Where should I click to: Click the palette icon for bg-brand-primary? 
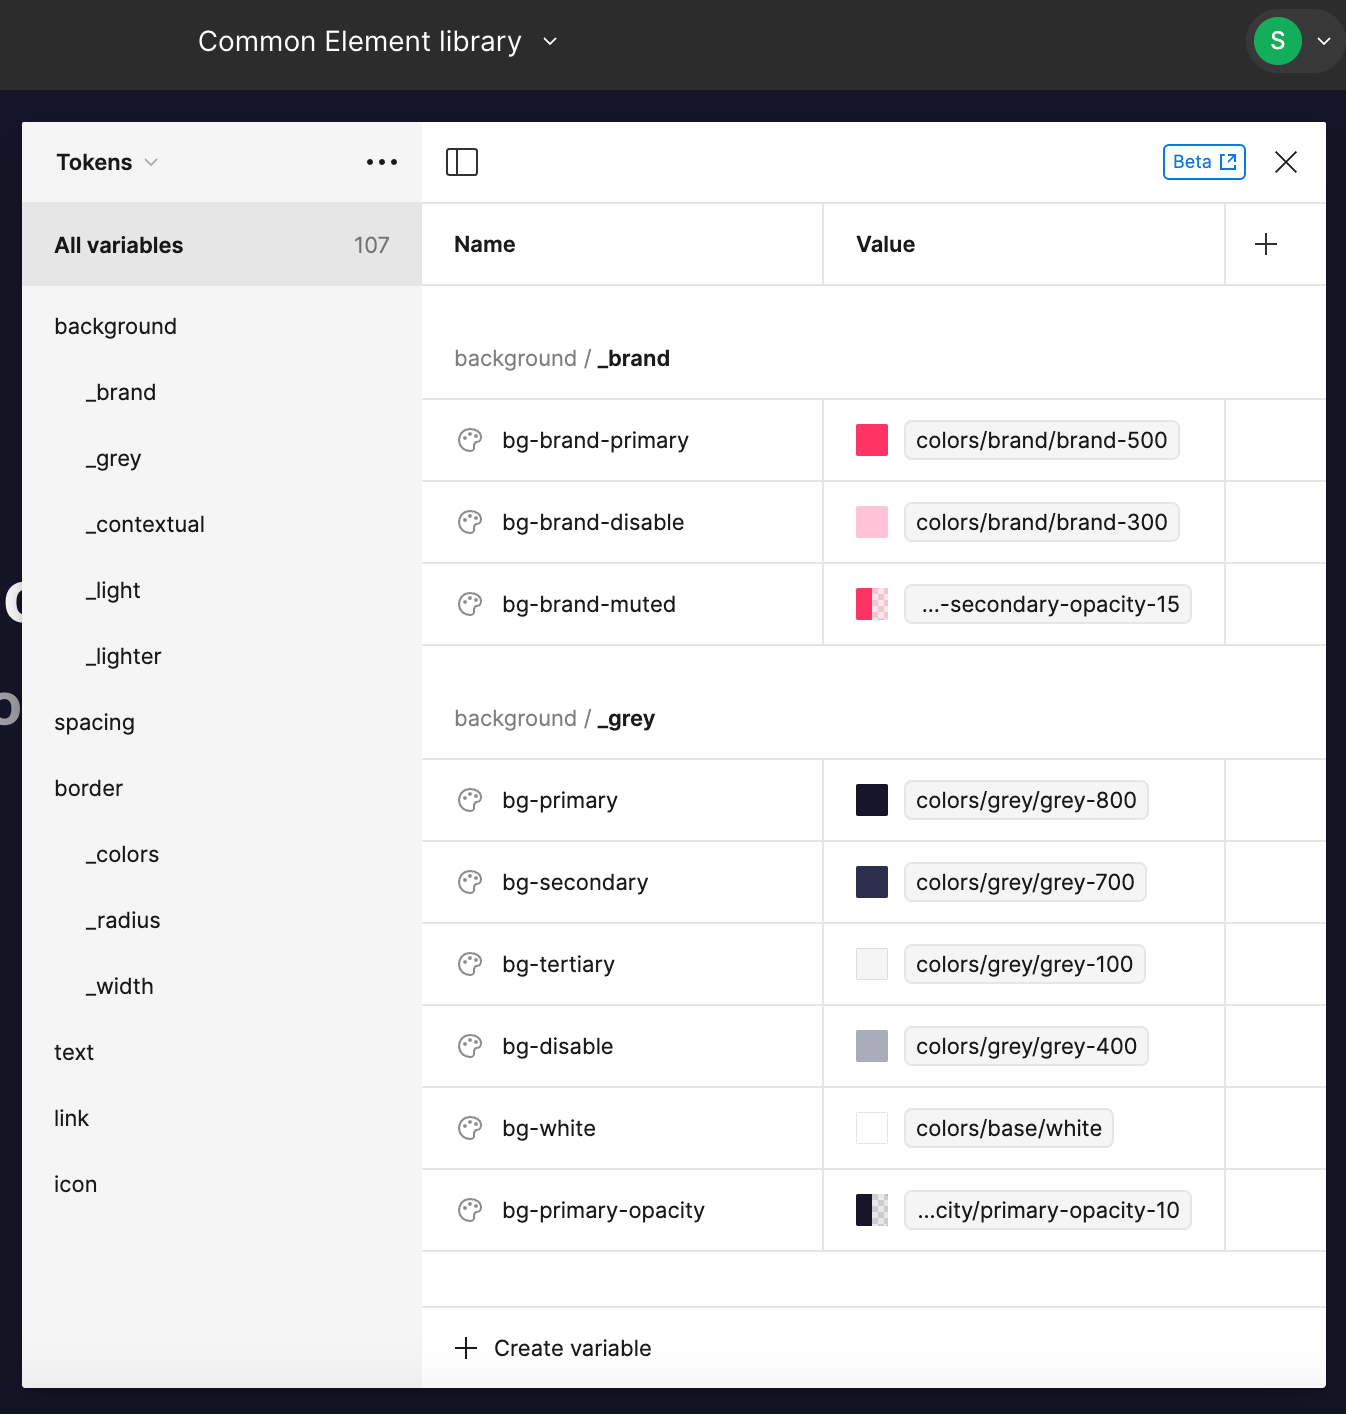tap(470, 440)
